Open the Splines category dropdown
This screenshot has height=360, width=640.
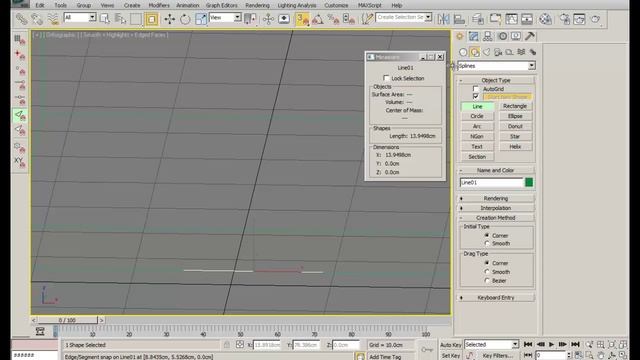coord(531,66)
